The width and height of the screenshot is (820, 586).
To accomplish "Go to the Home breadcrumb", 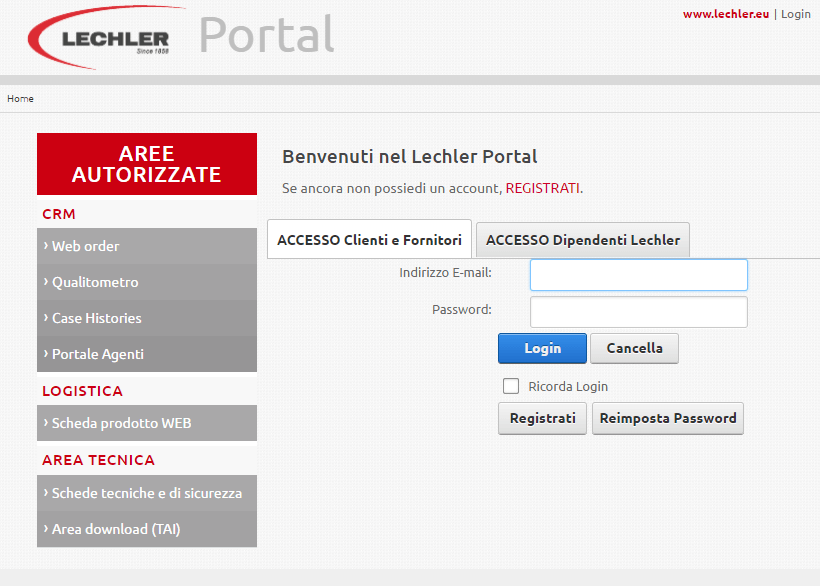I will pos(20,98).
